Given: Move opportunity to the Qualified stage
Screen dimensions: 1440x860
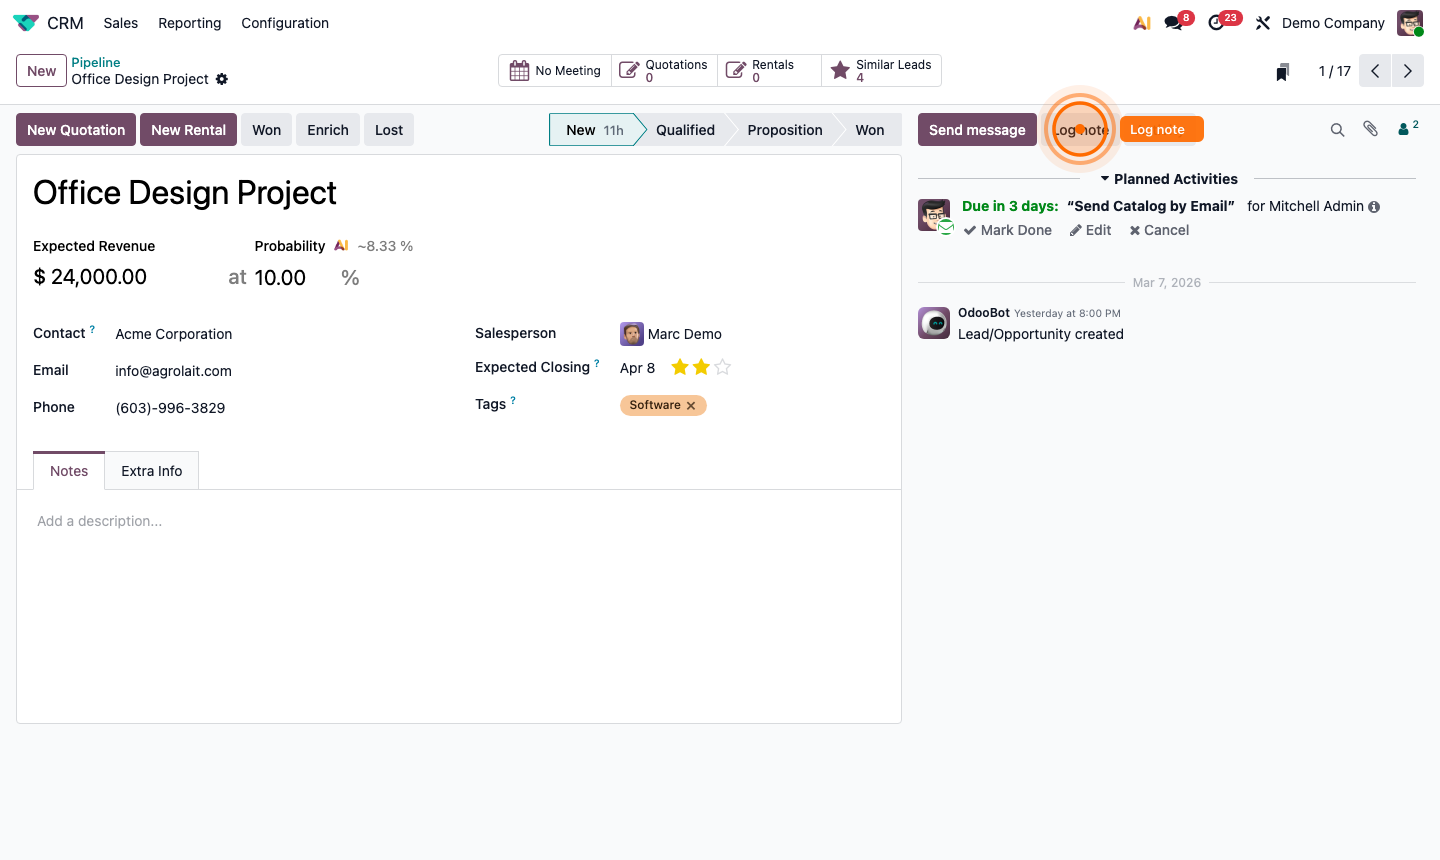Looking at the screenshot, I should point(686,129).
